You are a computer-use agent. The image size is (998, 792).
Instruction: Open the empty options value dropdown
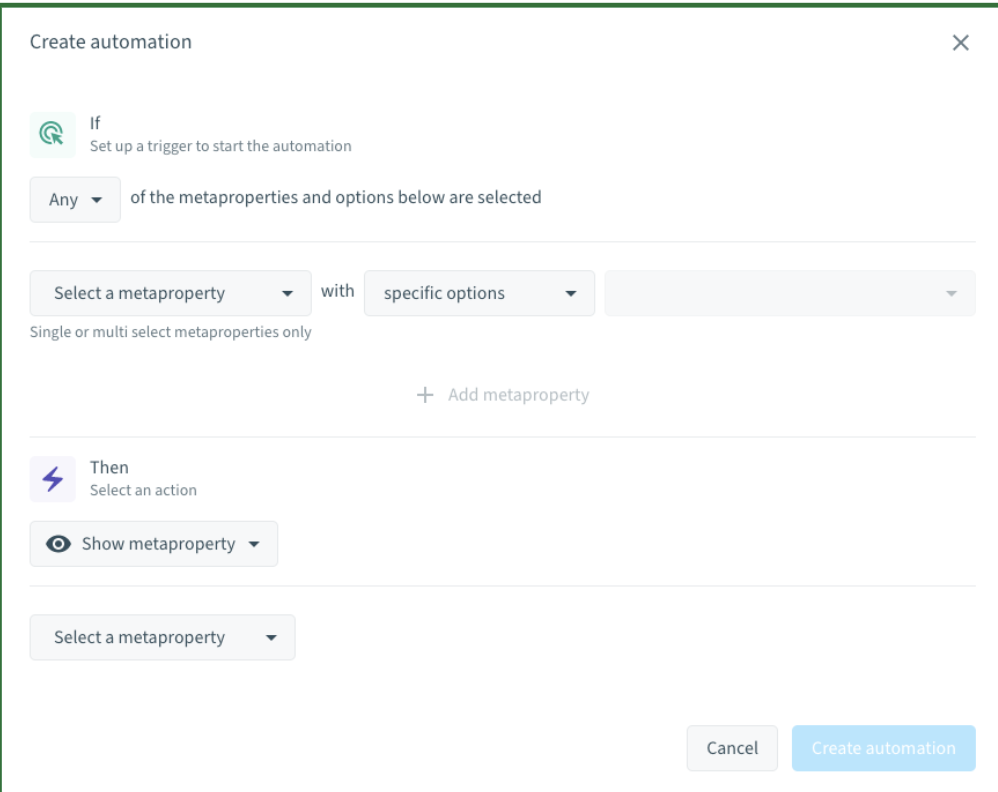click(790, 293)
